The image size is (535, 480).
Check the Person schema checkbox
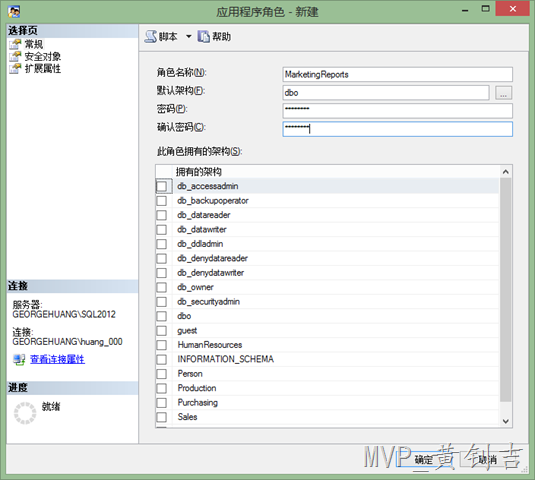[162, 374]
